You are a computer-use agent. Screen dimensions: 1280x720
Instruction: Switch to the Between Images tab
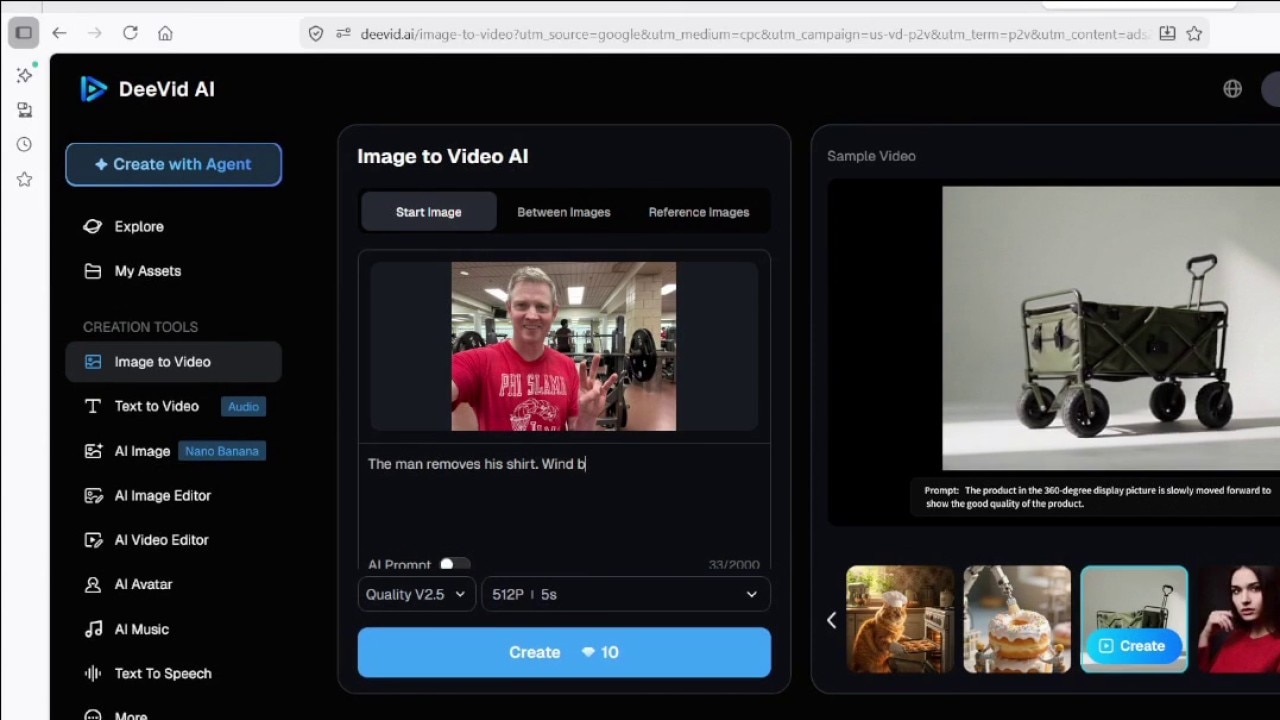(563, 212)
